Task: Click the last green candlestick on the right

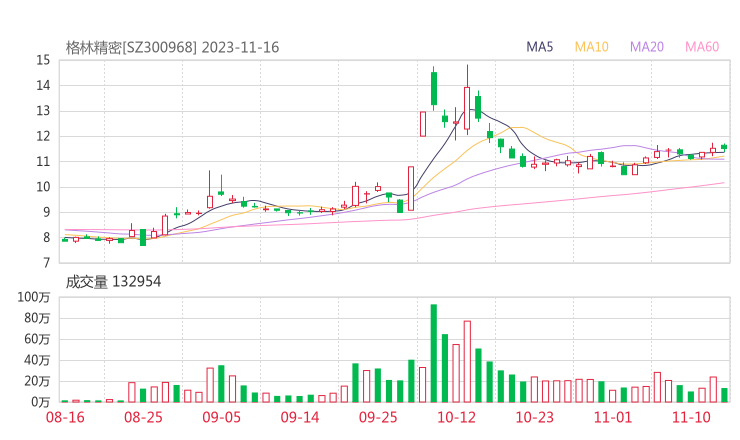Action: 724,147
